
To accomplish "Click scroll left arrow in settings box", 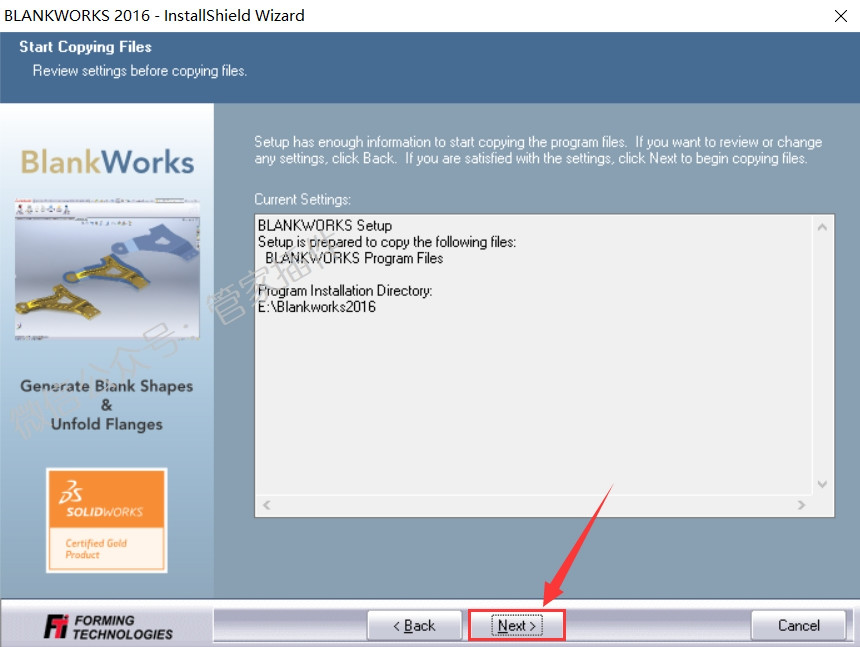I will tap(267, 505).
